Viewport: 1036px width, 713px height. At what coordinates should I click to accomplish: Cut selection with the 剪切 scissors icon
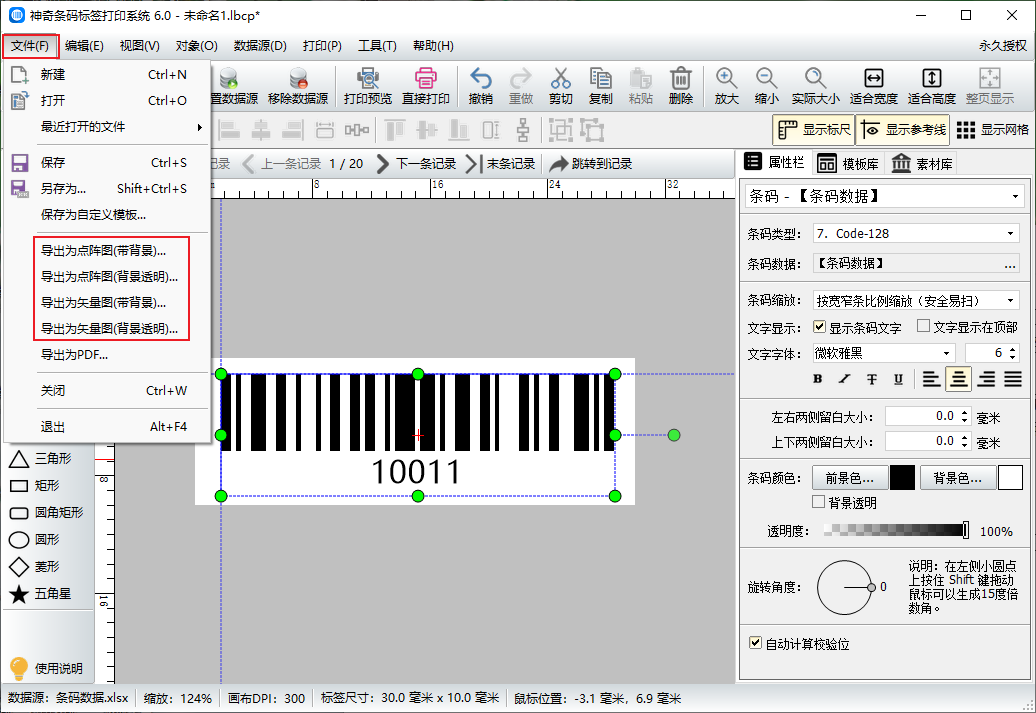click(x=560, y=87)
